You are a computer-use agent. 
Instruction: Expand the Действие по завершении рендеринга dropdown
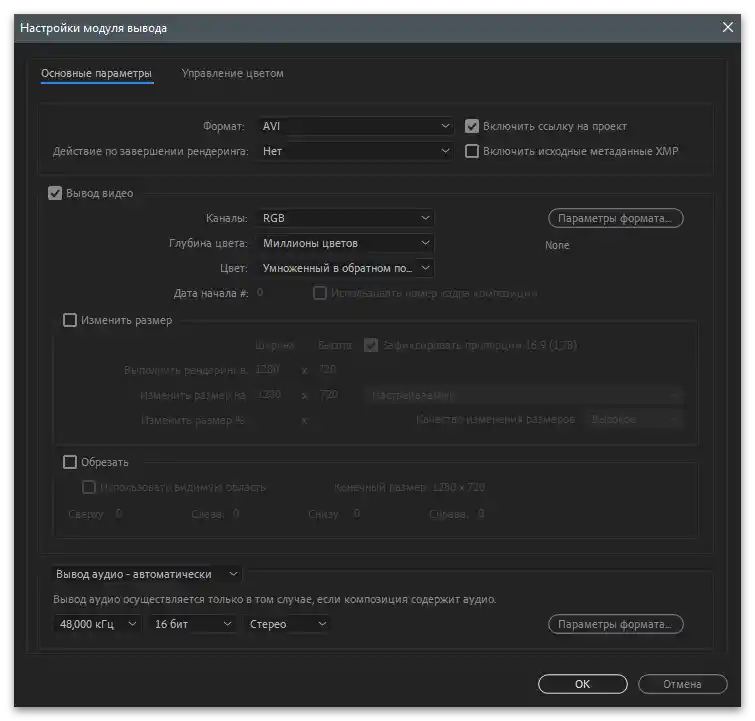(x=355, y=151)
